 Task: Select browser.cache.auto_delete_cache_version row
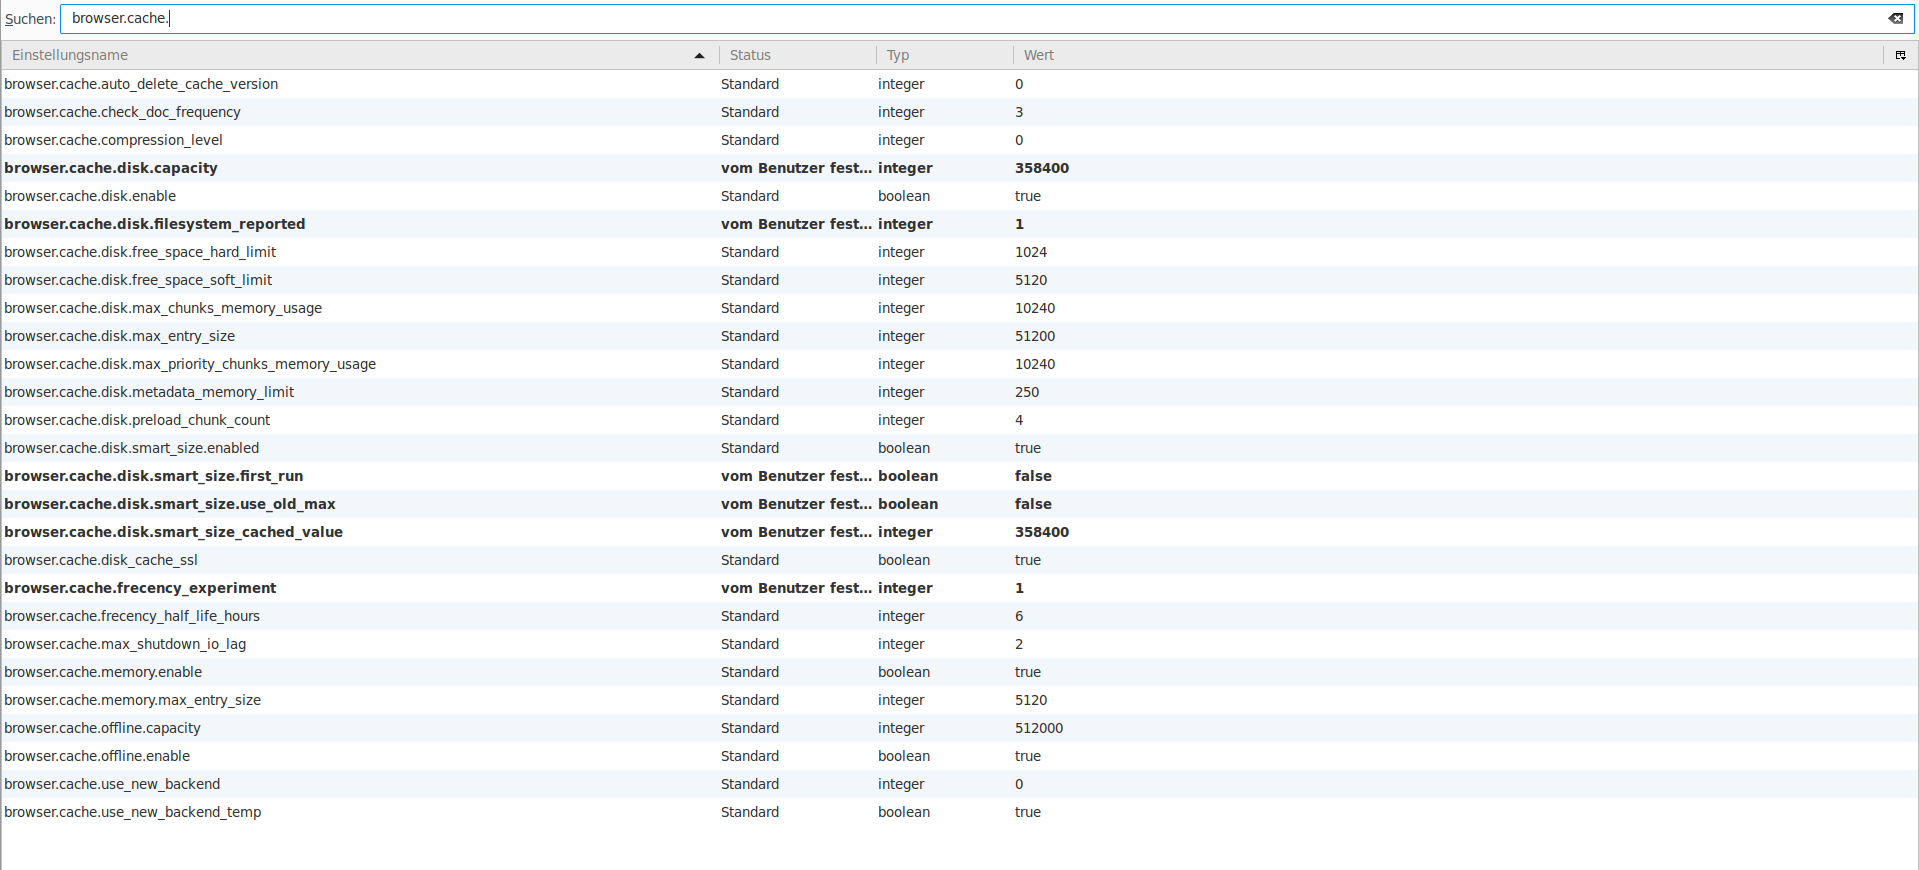(x=959, y=84)
